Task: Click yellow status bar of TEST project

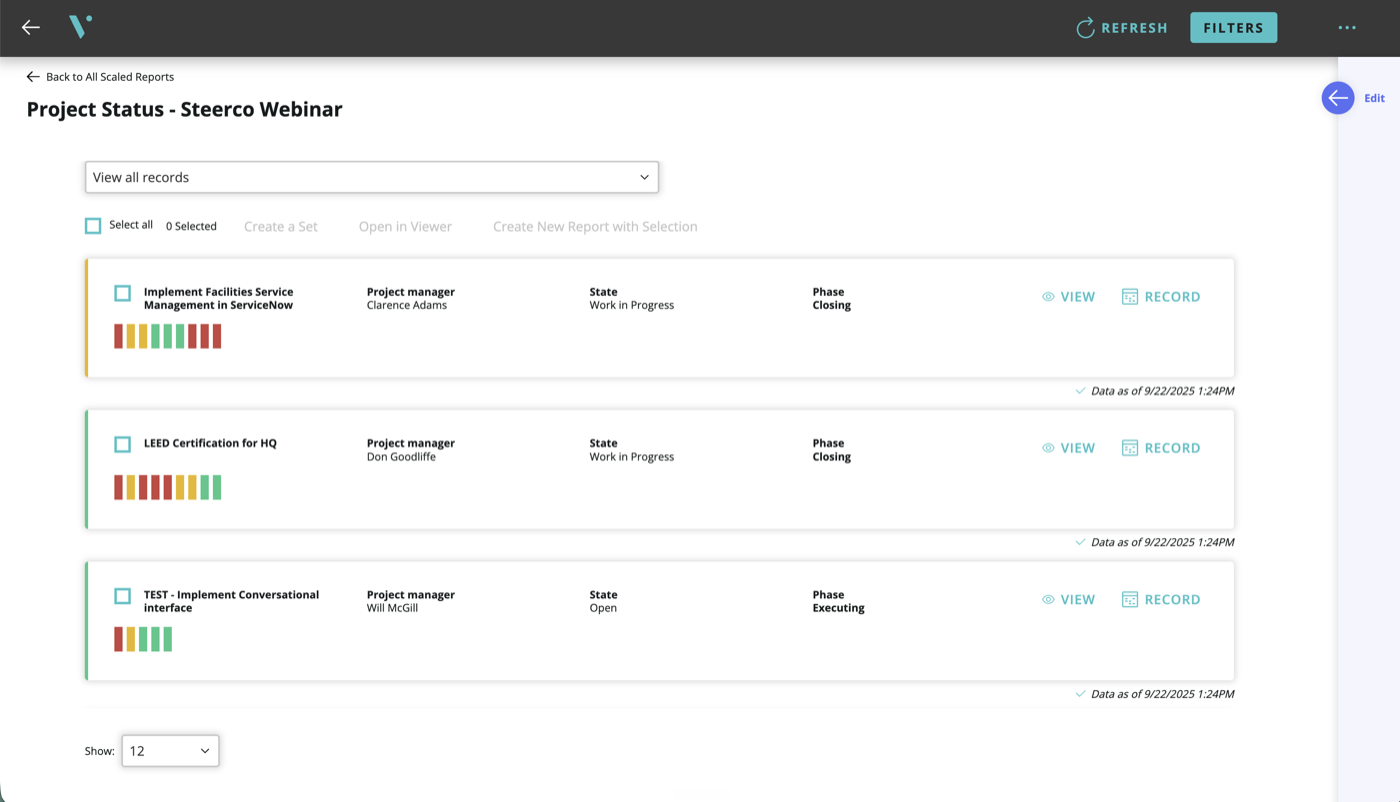Action: point(131,639)
